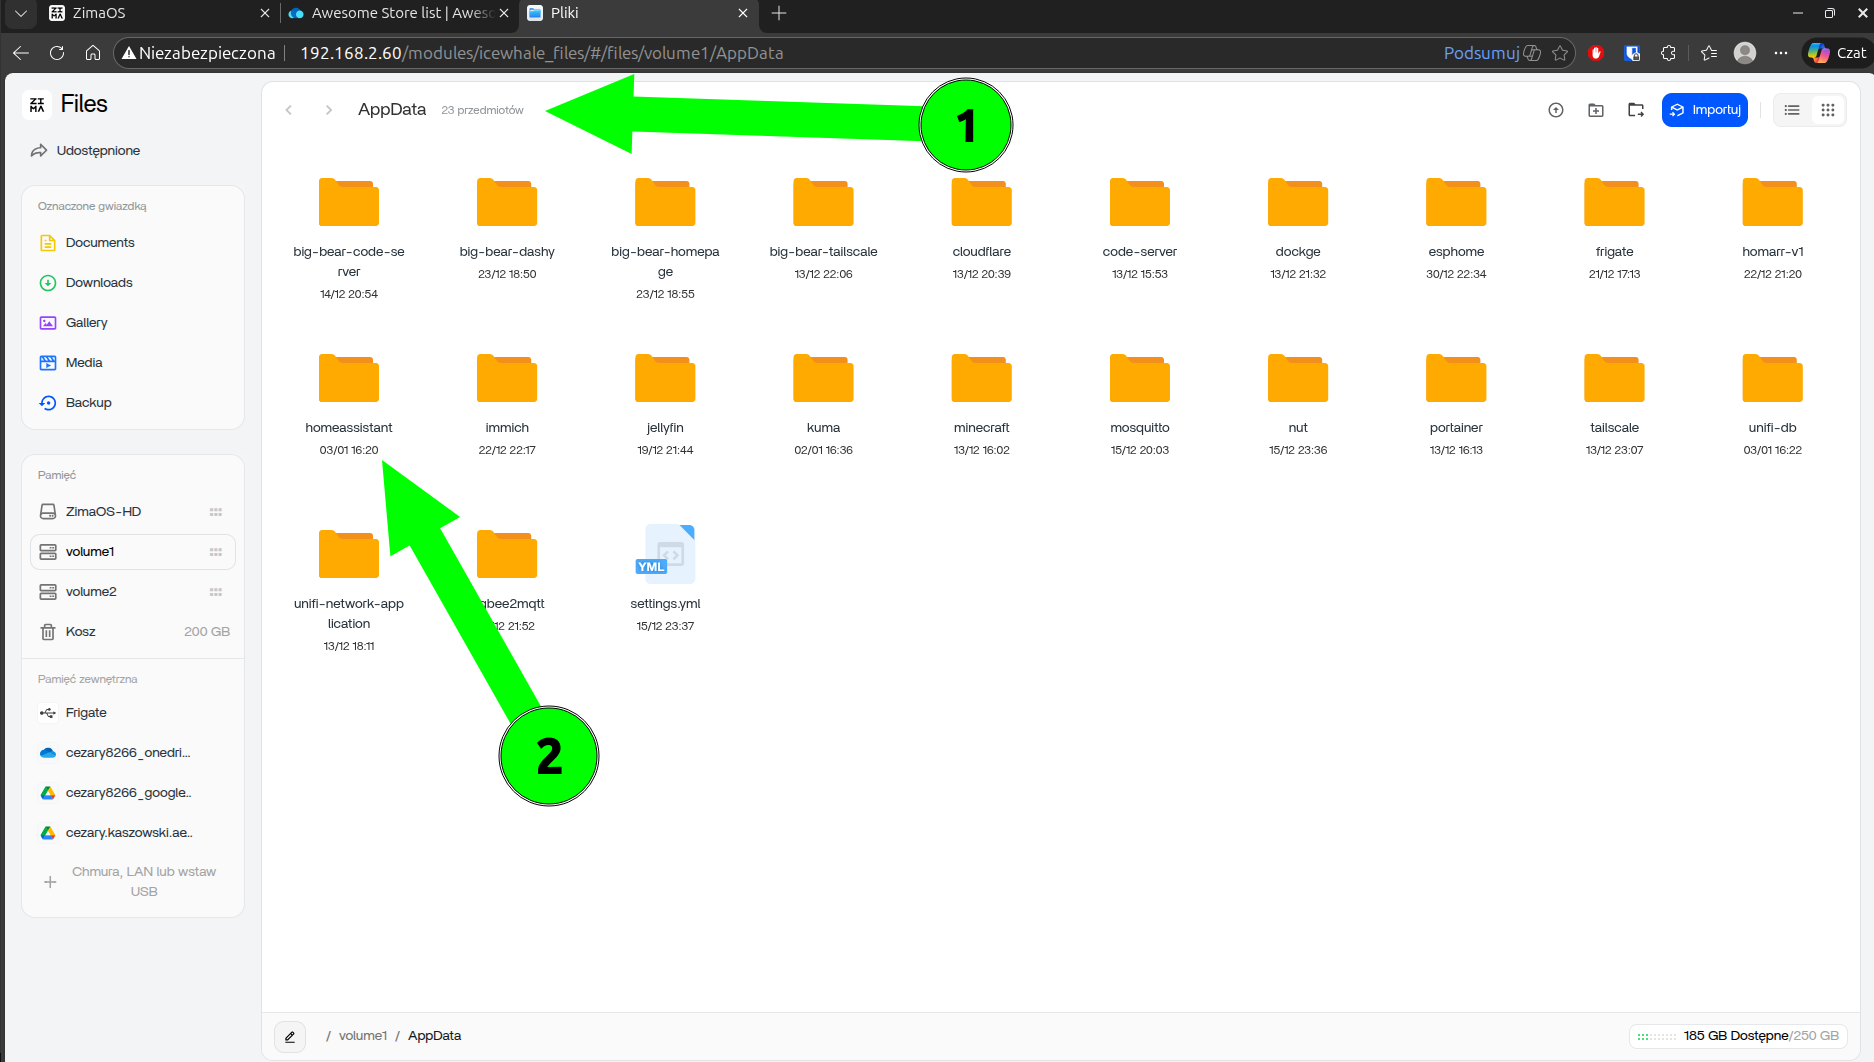Open the Frigate USB storage

coord(86,713)
